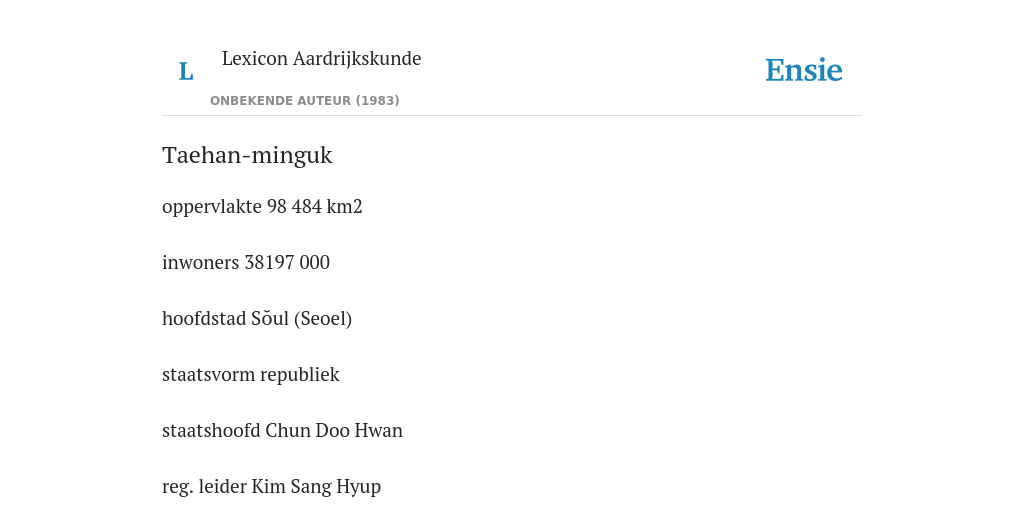The height and width of the screenshot is (512, 1024).
Task: Click the name Chun Doo Hwan
Action: [x=334, y=431]
